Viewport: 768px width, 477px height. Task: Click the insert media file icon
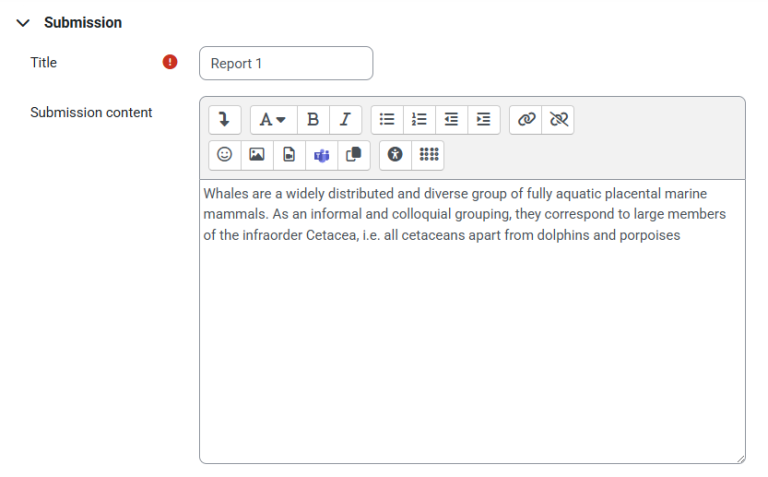tap(289, 155)
